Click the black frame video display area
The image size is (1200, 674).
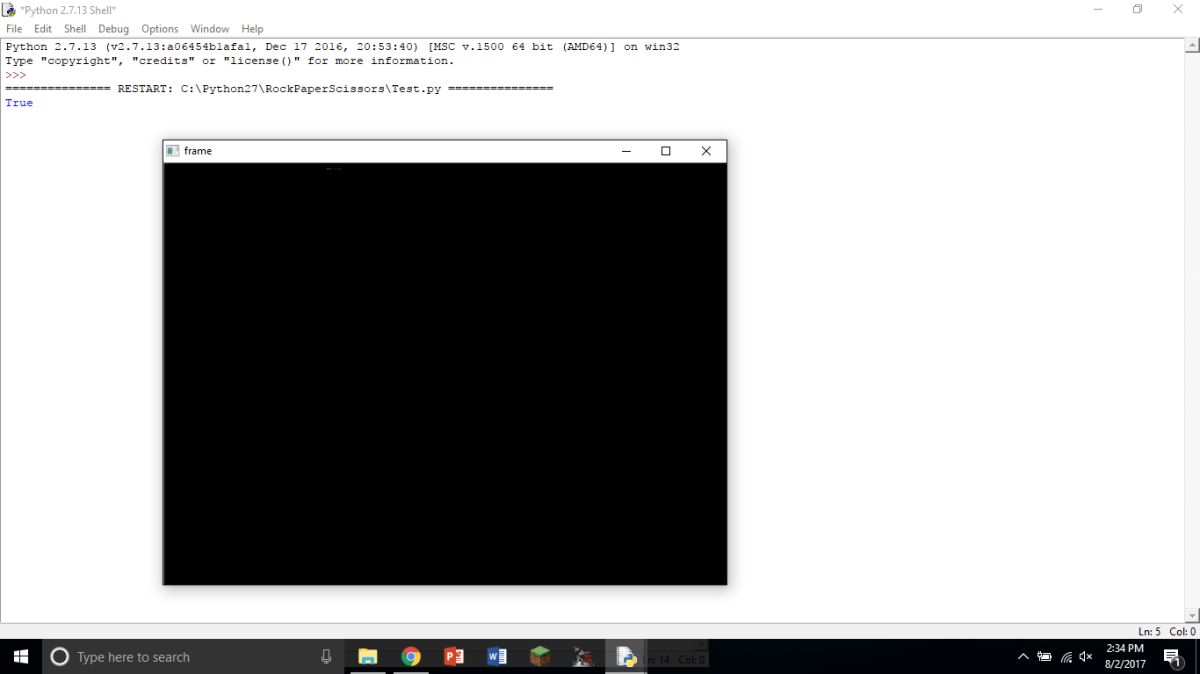(x=445, y=373)
